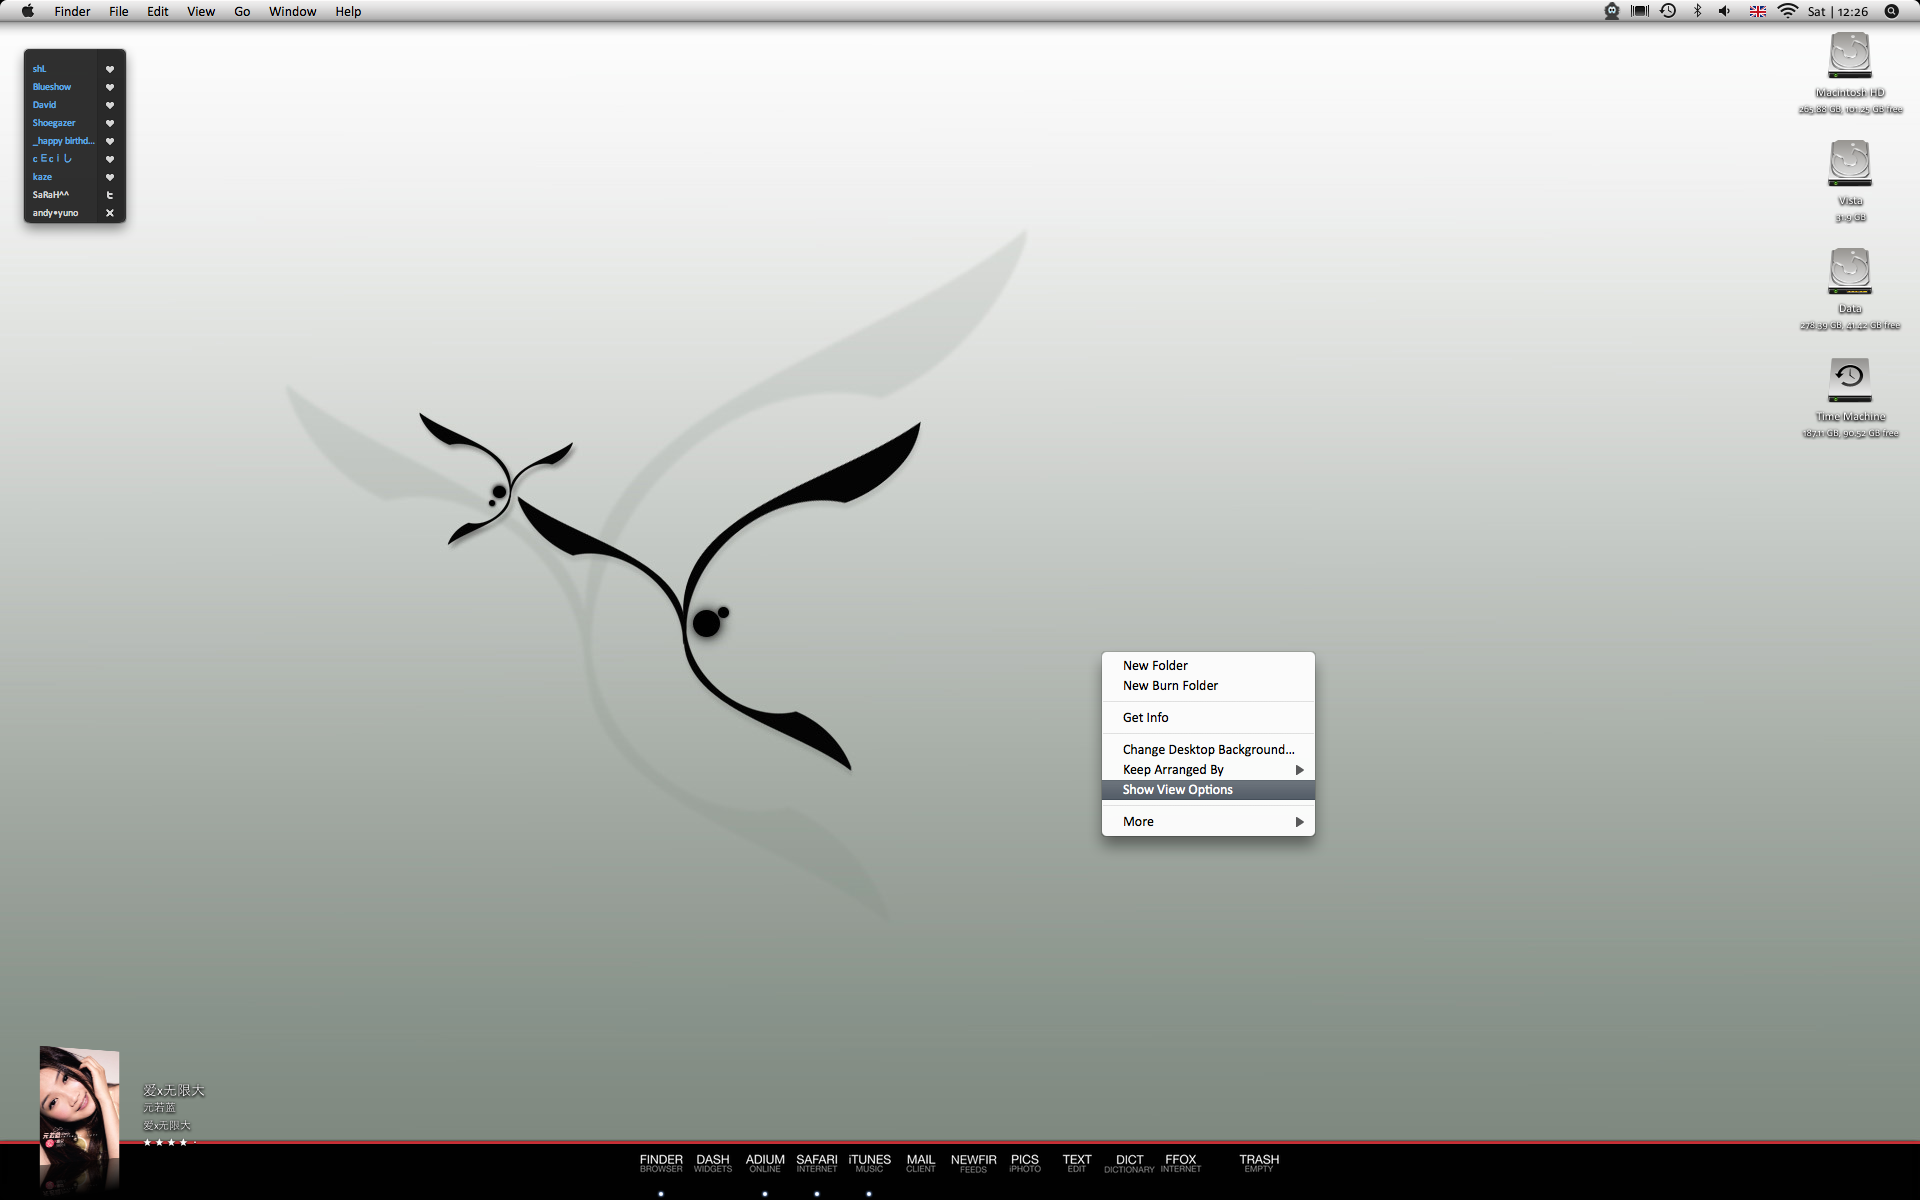Select the Macintosh HD drive icon

[x=1850, y=55]
